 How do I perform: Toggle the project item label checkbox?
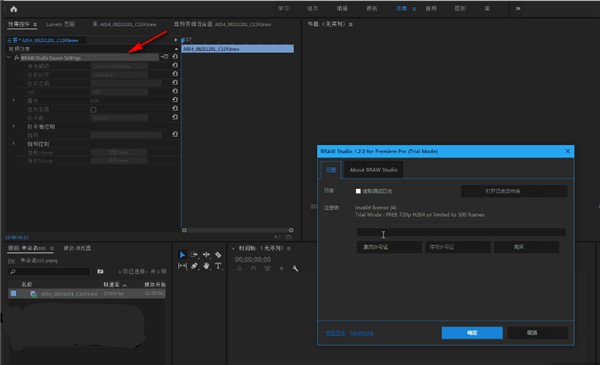click(x=13, y=293)
